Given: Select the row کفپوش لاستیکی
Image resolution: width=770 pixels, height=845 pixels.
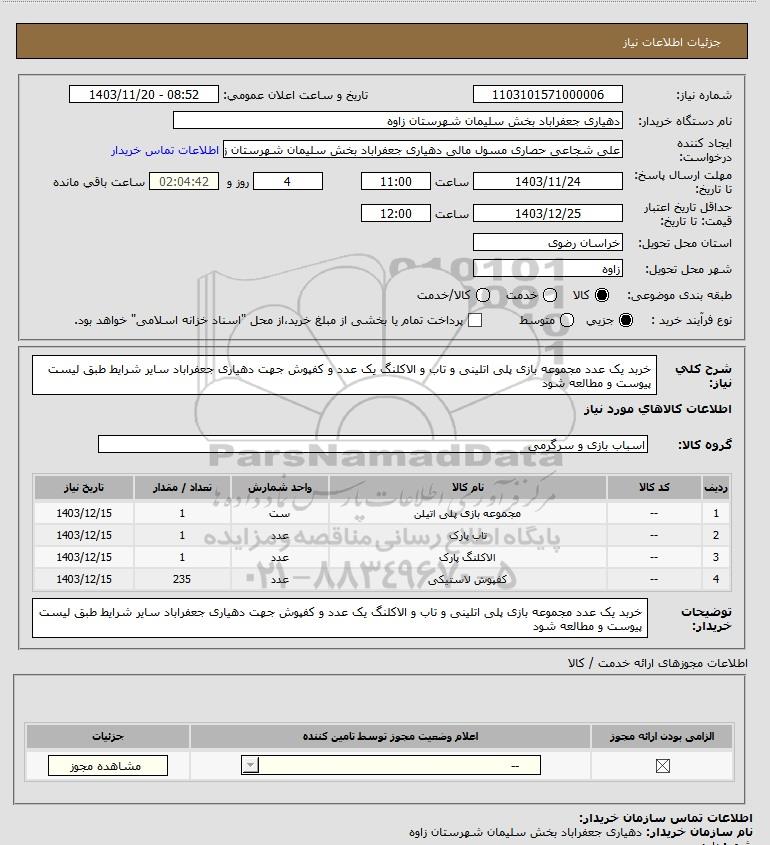Looking at the screenshot, I should (x=382, y=579).
